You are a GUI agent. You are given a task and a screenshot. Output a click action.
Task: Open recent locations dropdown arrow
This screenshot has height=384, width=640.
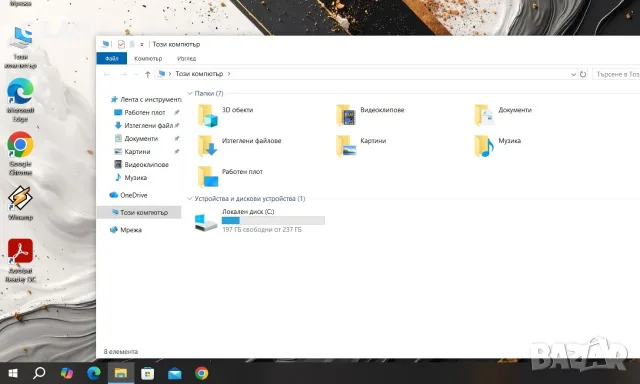136,74
